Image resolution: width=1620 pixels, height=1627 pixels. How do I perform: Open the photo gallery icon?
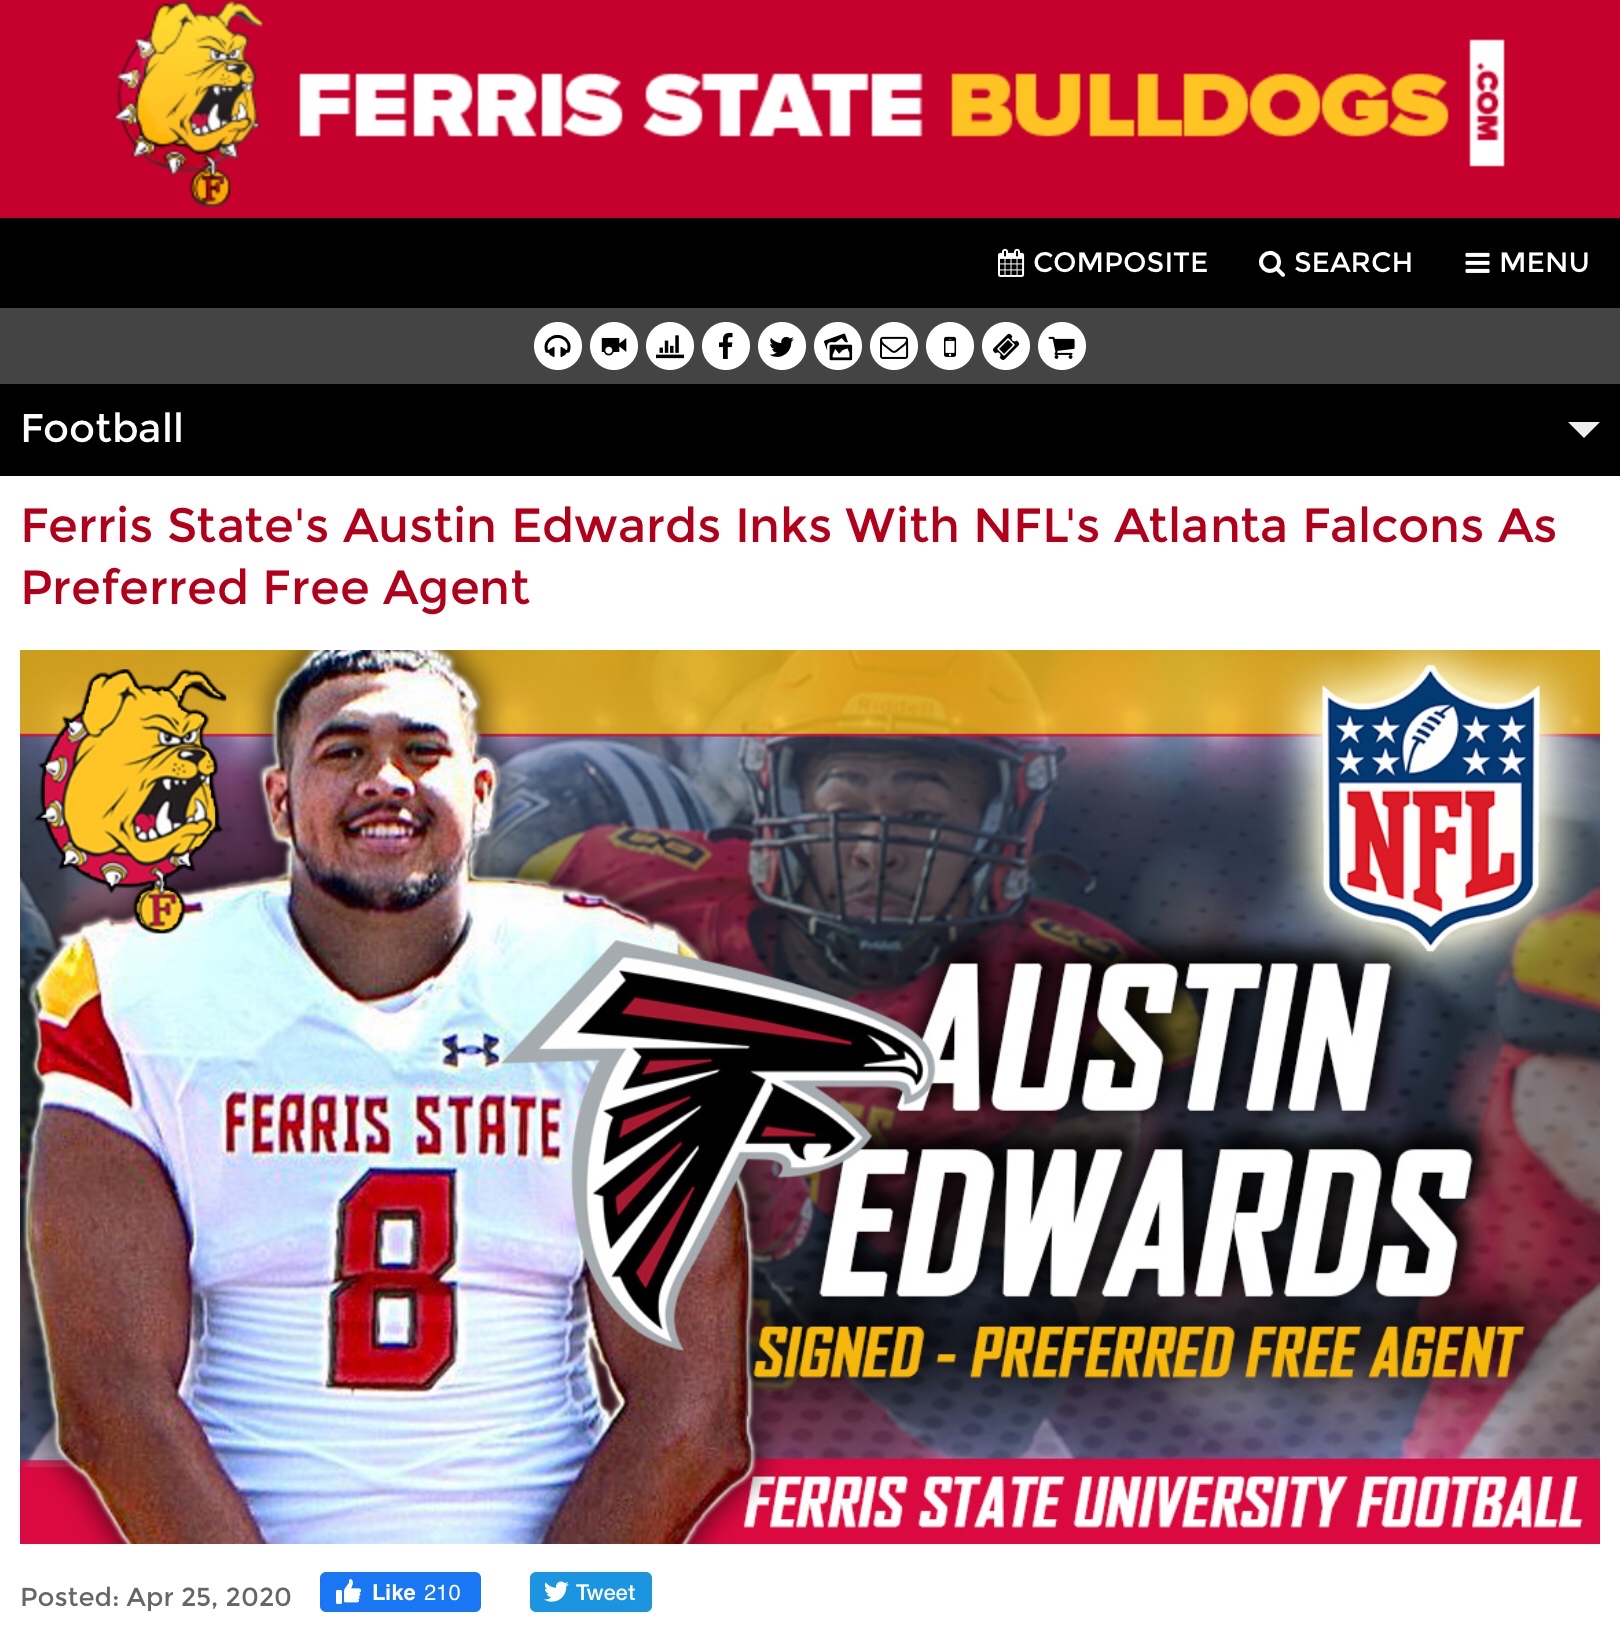(838, 347)
